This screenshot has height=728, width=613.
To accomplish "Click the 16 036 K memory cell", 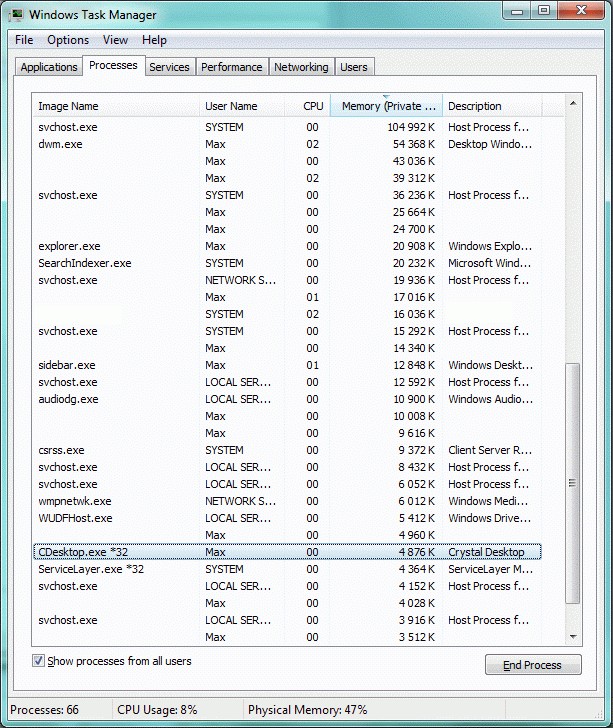I will point(414,314).
